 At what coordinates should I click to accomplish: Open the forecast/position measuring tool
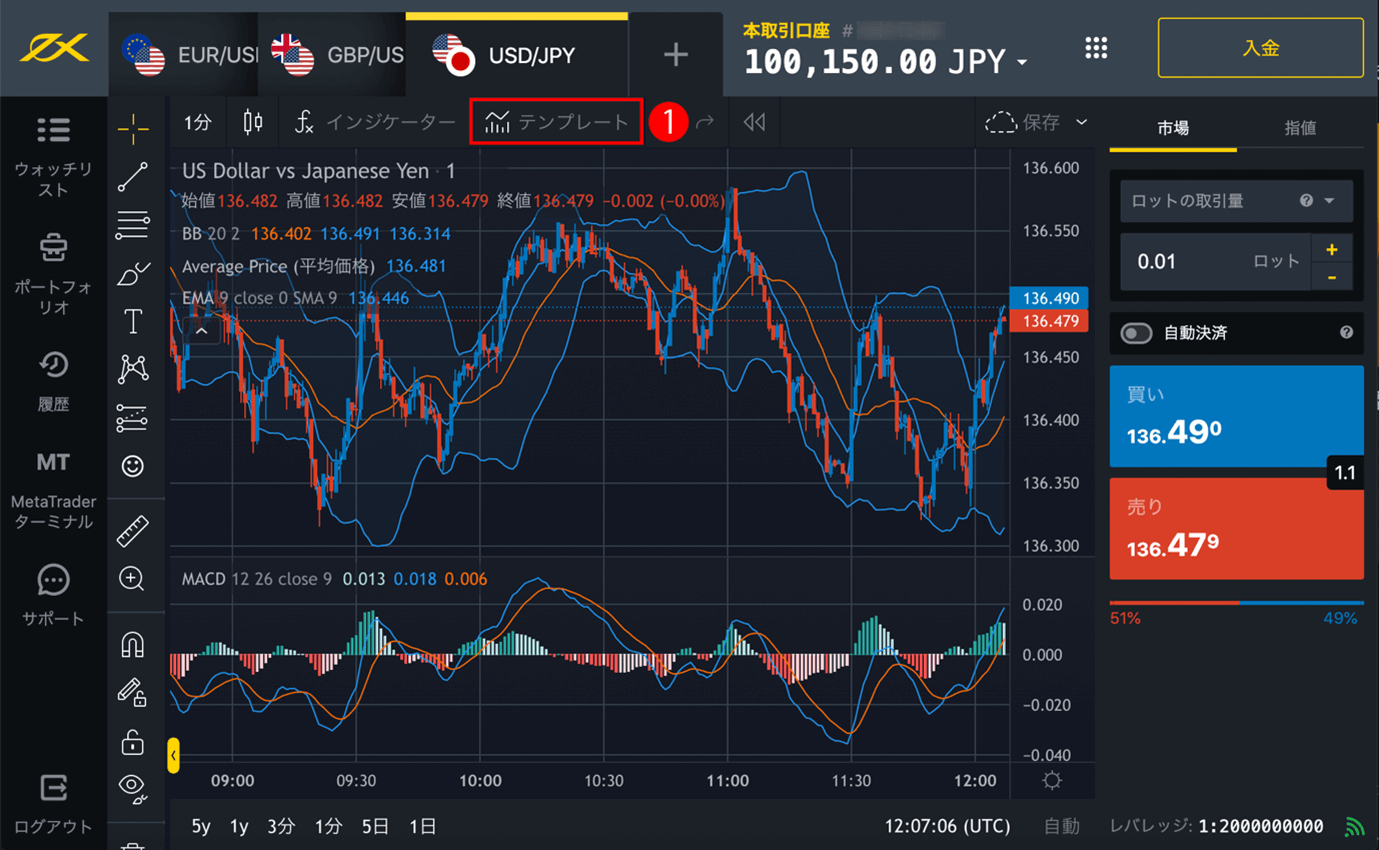click(132, 418)
